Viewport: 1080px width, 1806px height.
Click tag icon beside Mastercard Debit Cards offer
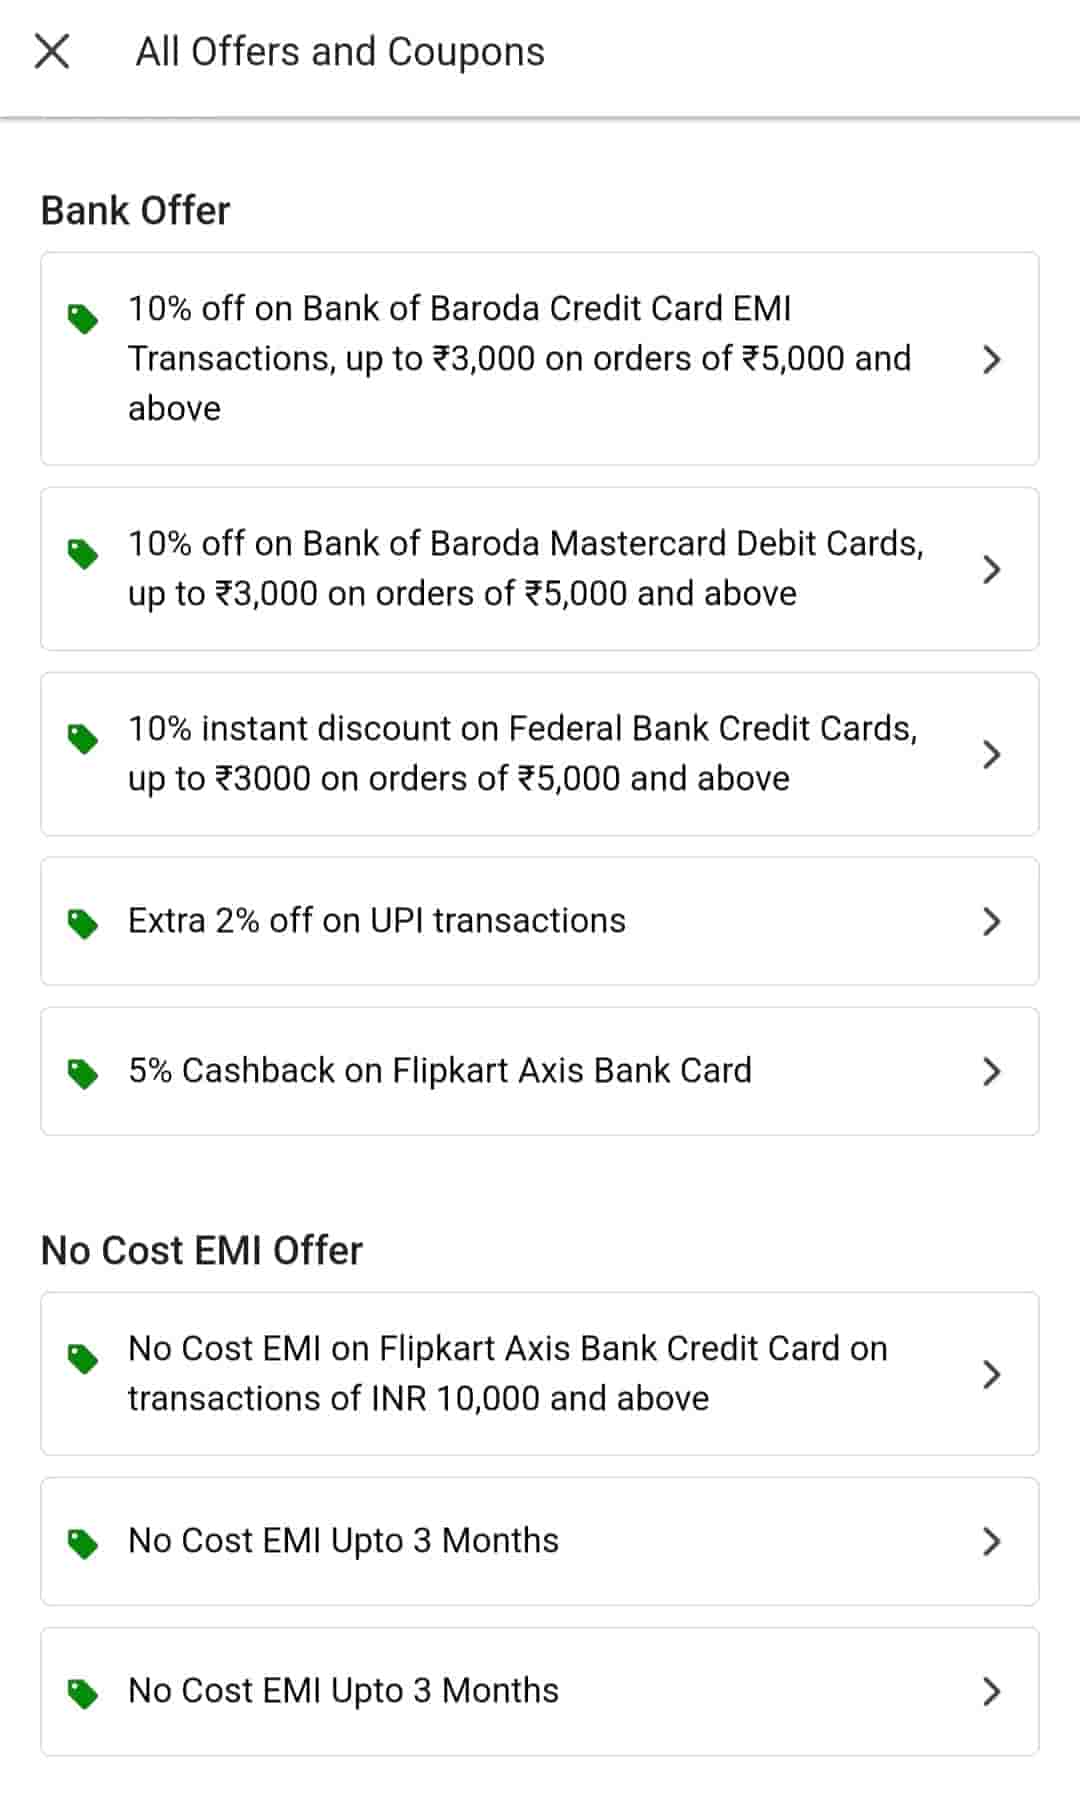[83, 553]
